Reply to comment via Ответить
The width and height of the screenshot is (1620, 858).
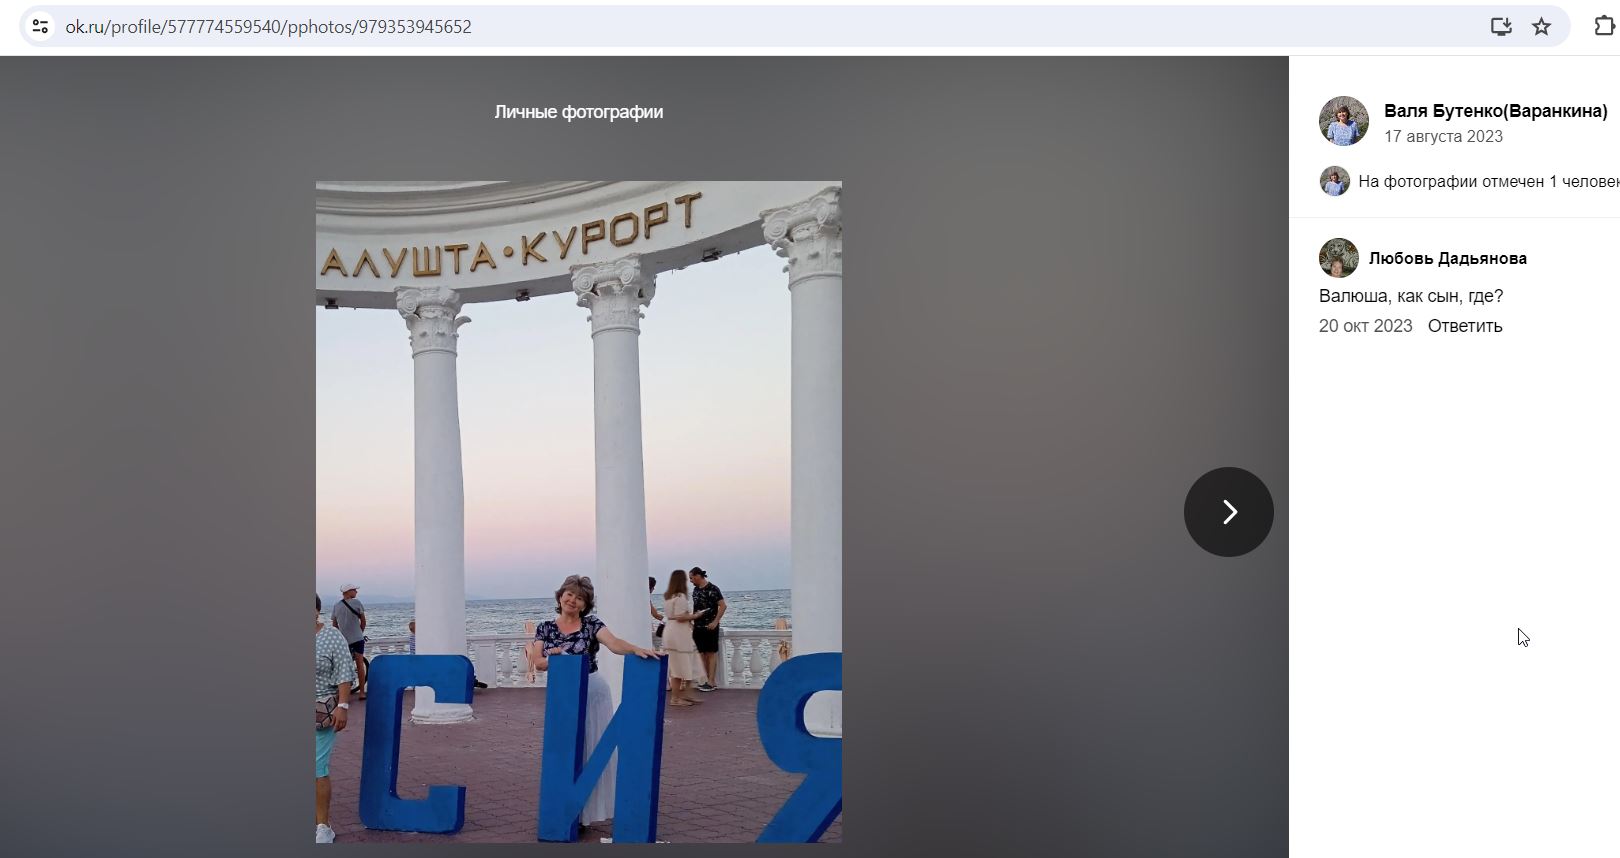(x=1464, y=326)
